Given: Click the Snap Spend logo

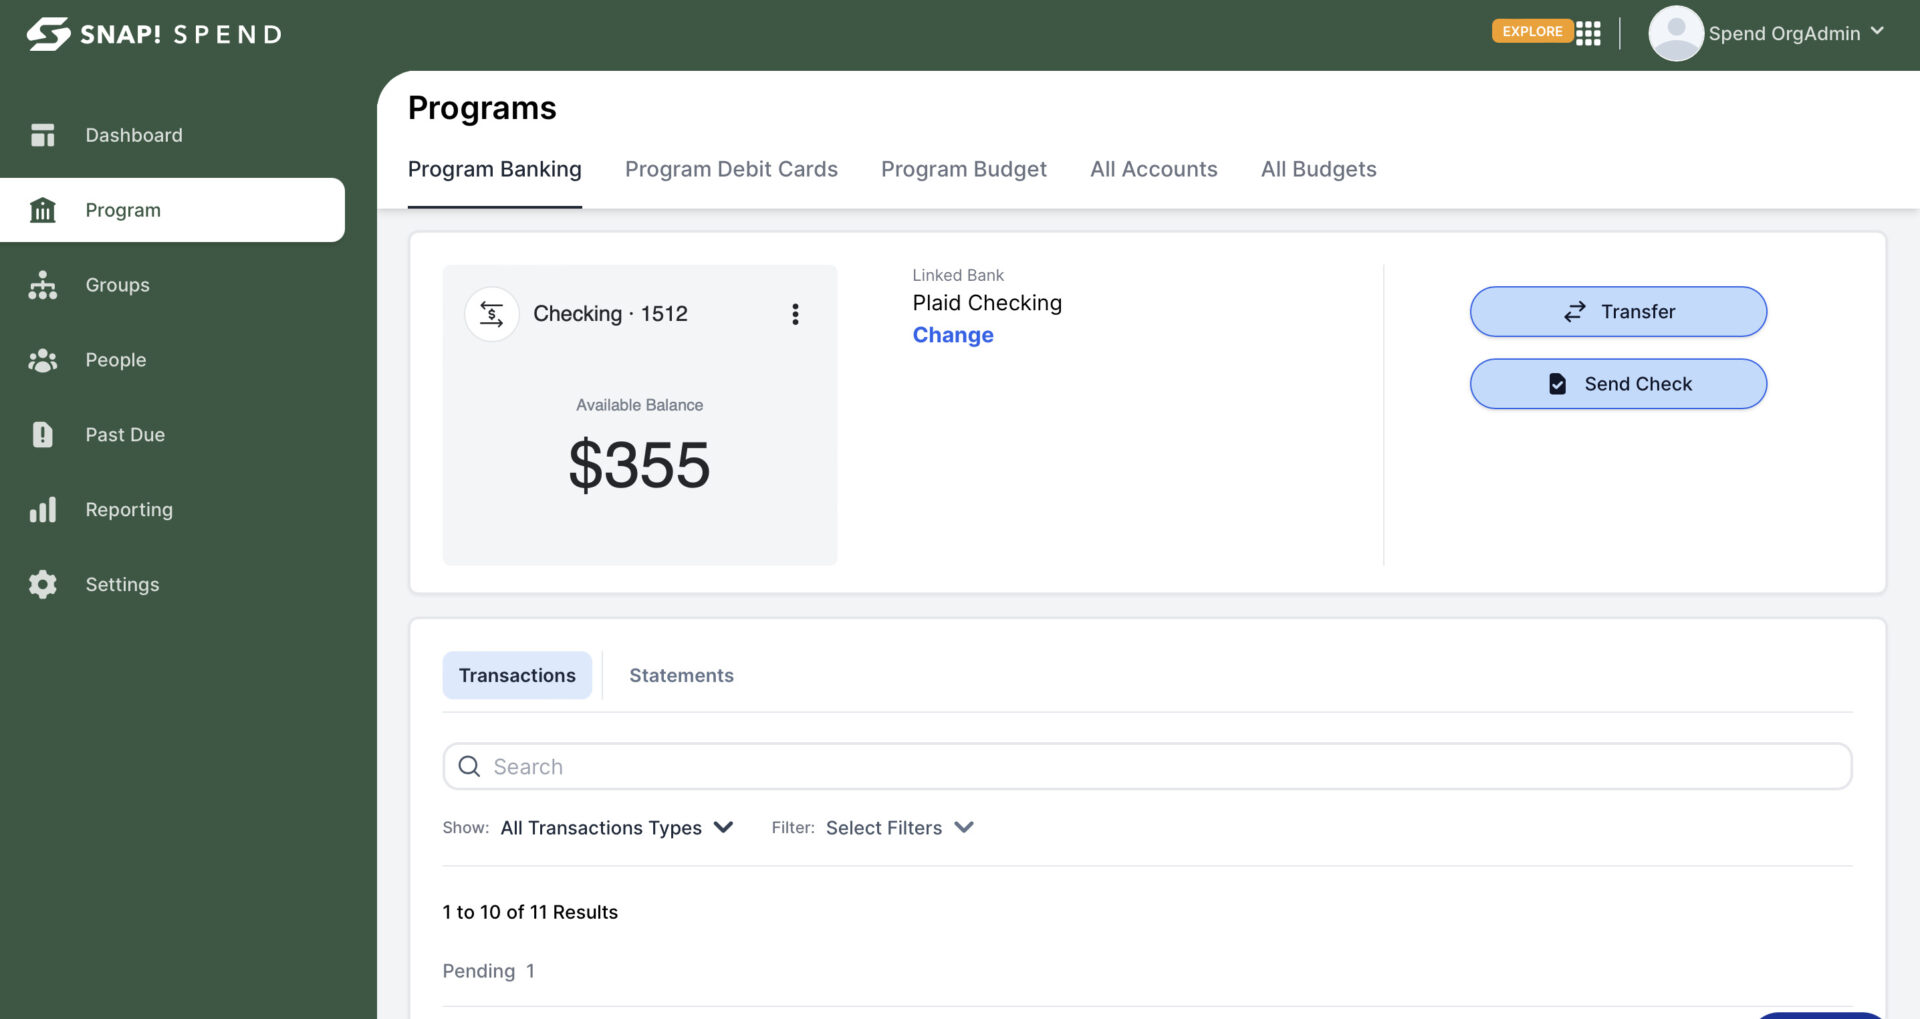Looking at the screenshot, I should [x=152, y=33].
